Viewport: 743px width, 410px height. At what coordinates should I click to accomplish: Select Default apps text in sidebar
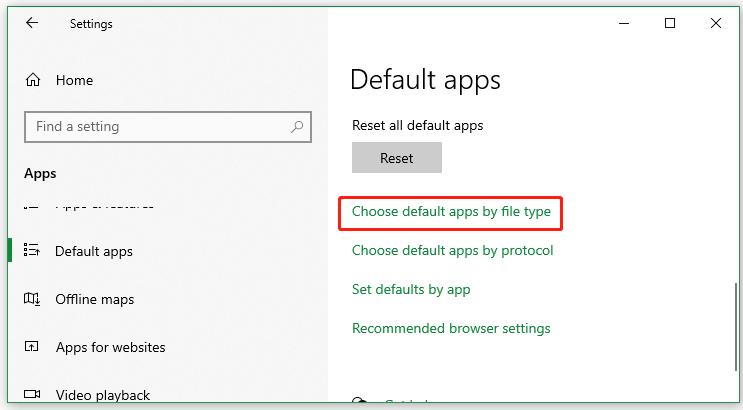tap(94, 251)
